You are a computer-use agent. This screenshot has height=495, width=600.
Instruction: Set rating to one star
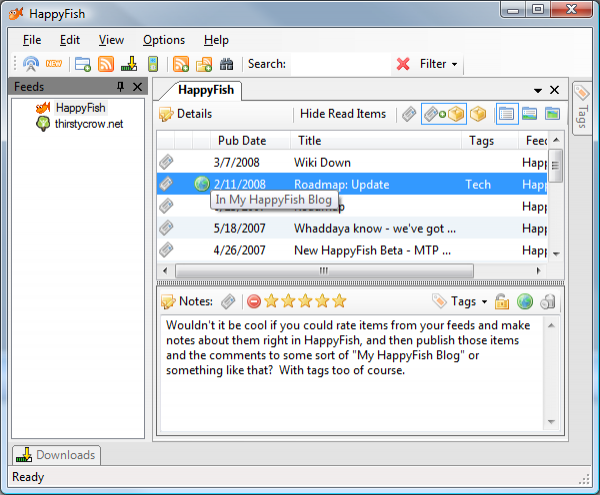[x=271, y=301]
